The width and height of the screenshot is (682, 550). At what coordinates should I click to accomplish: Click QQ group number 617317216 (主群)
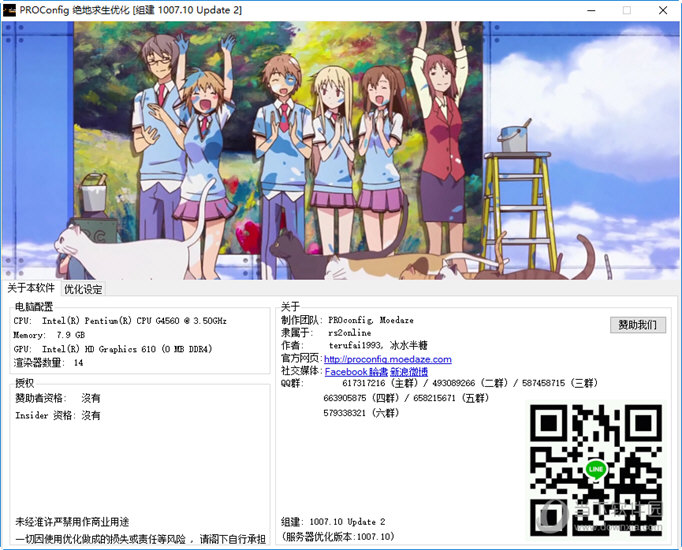click(380, 383)
